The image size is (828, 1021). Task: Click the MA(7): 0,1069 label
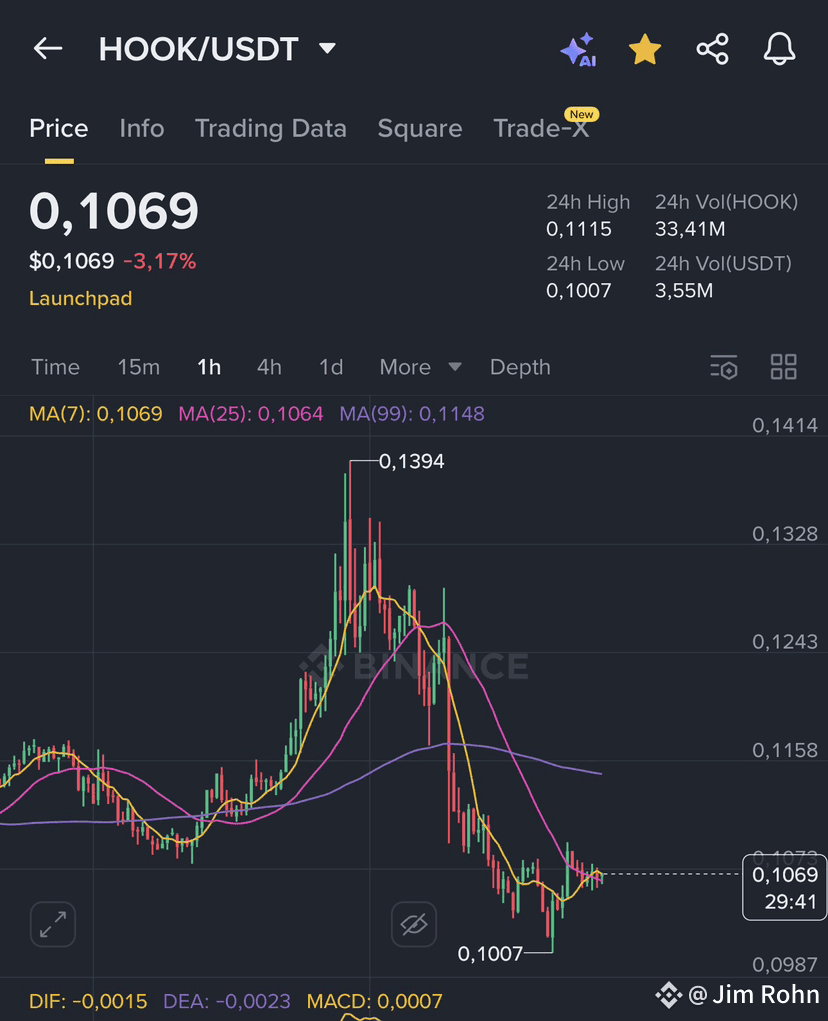(96, 413)
